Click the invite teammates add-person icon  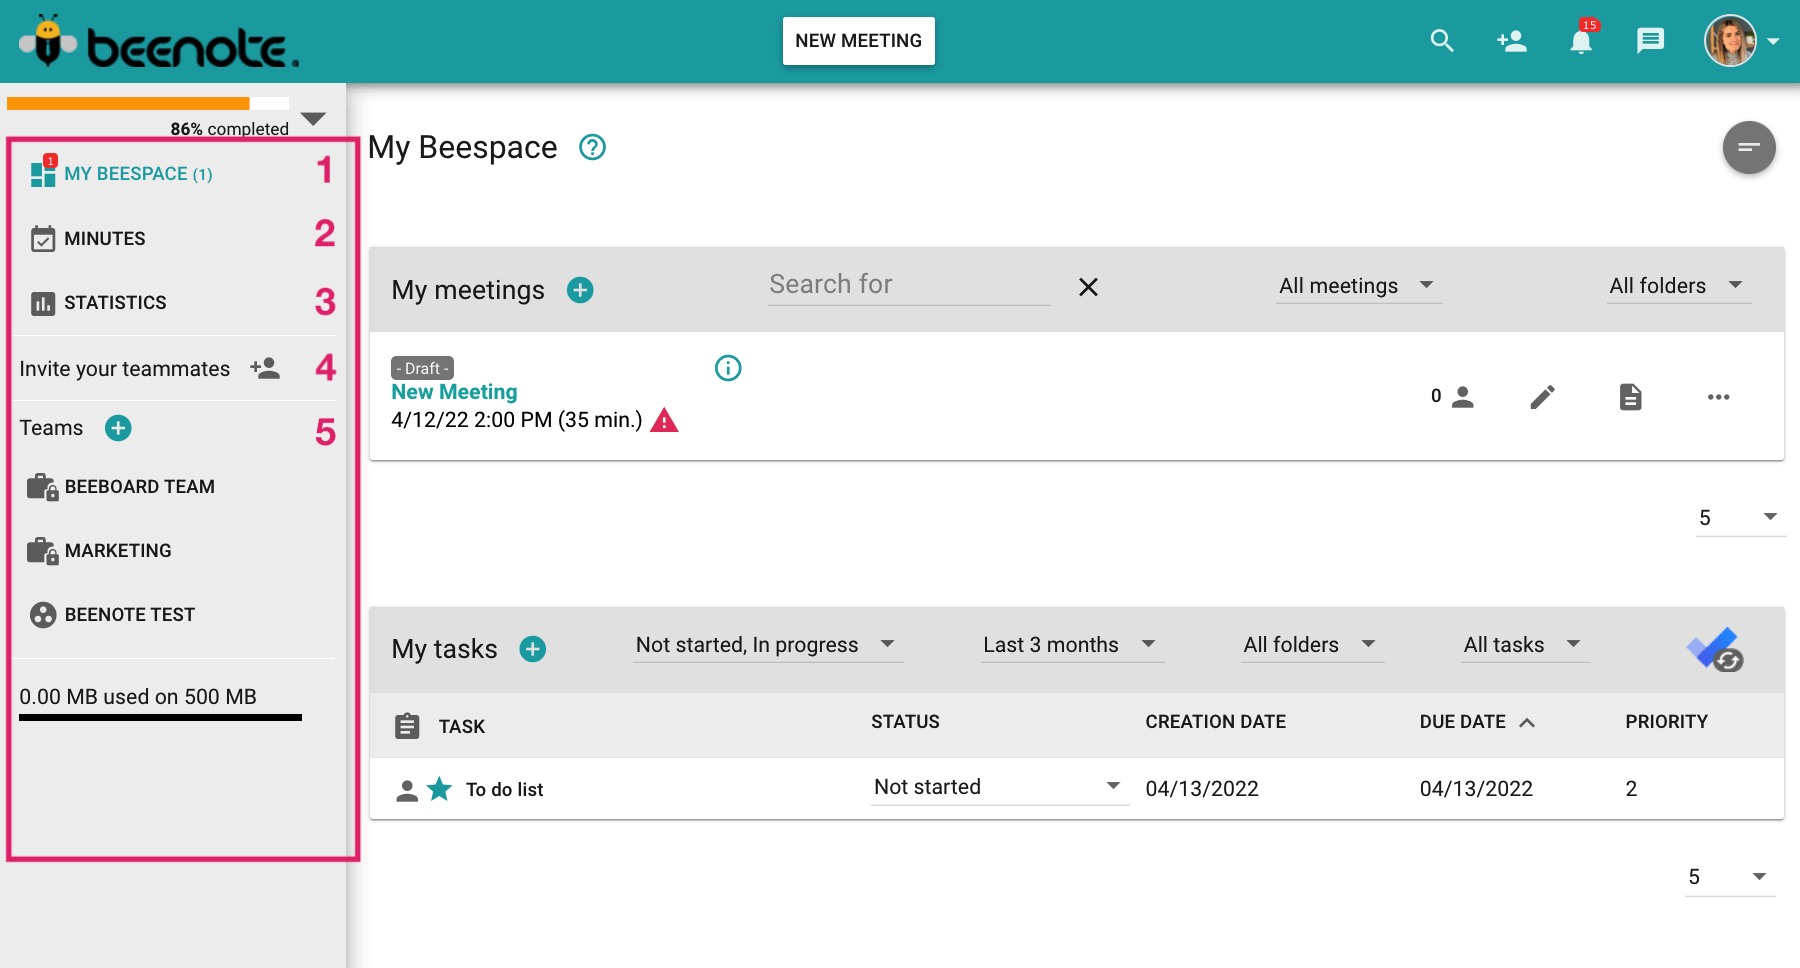click(265, 368)
